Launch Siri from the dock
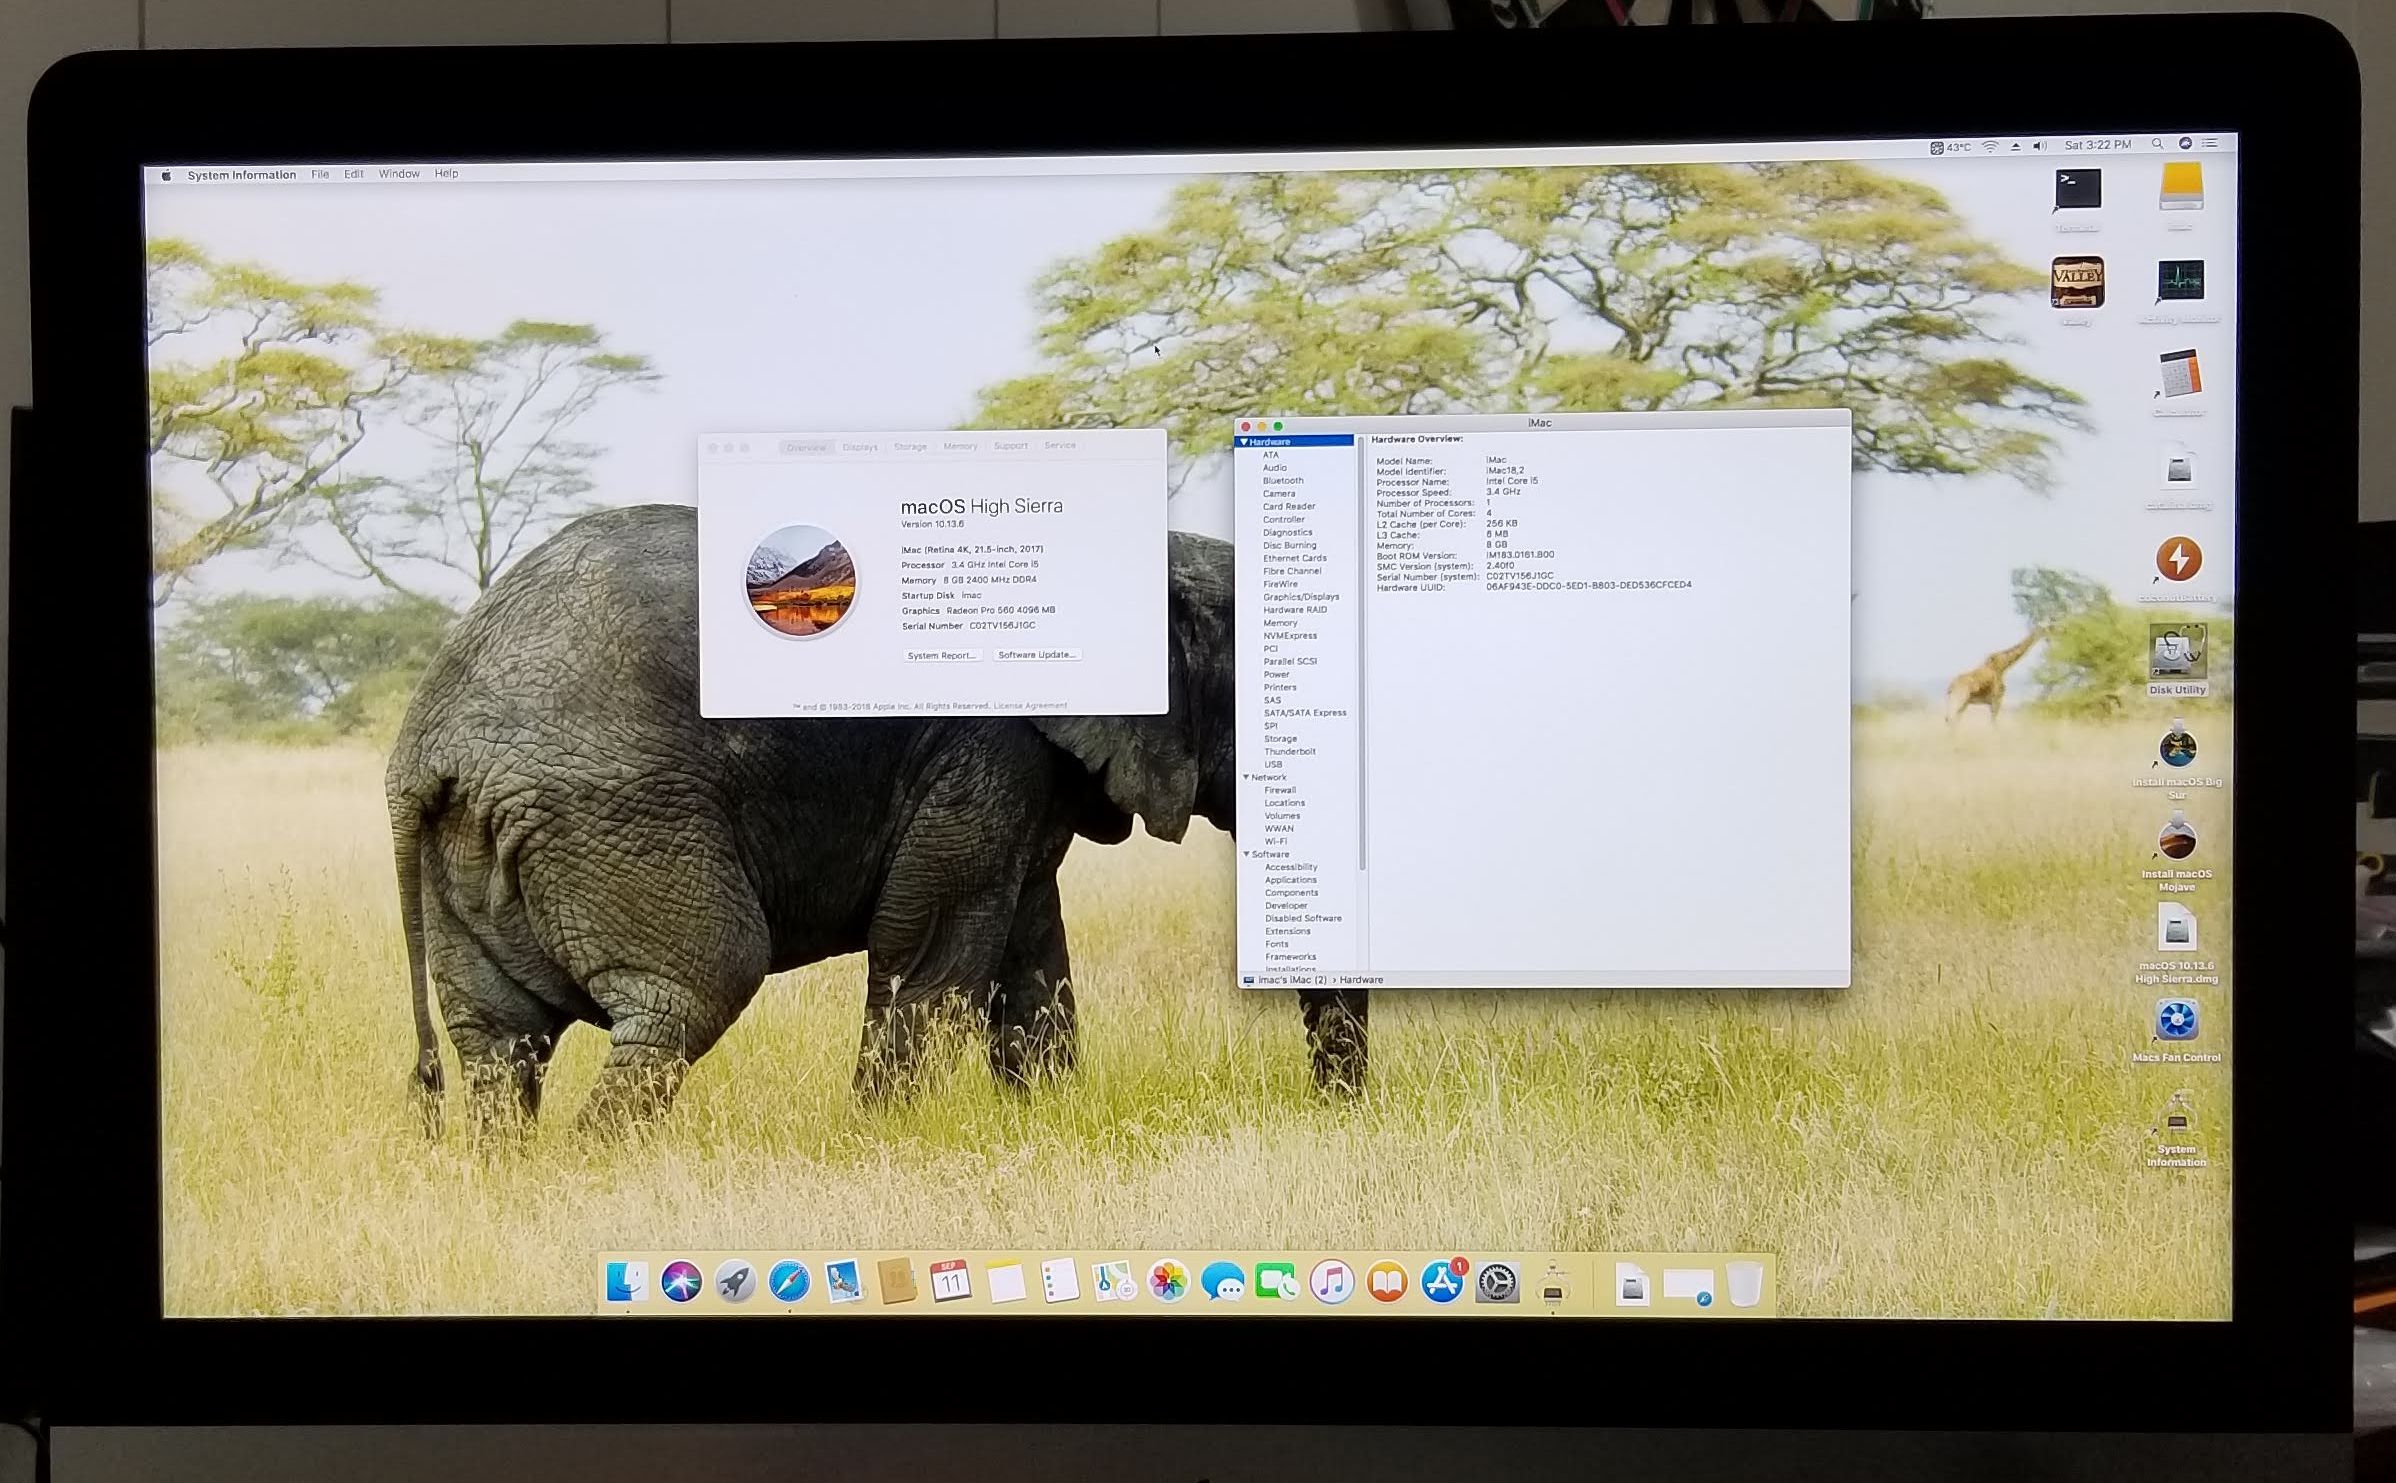Screen dimensions: 2396x1483 point(681,1281)
